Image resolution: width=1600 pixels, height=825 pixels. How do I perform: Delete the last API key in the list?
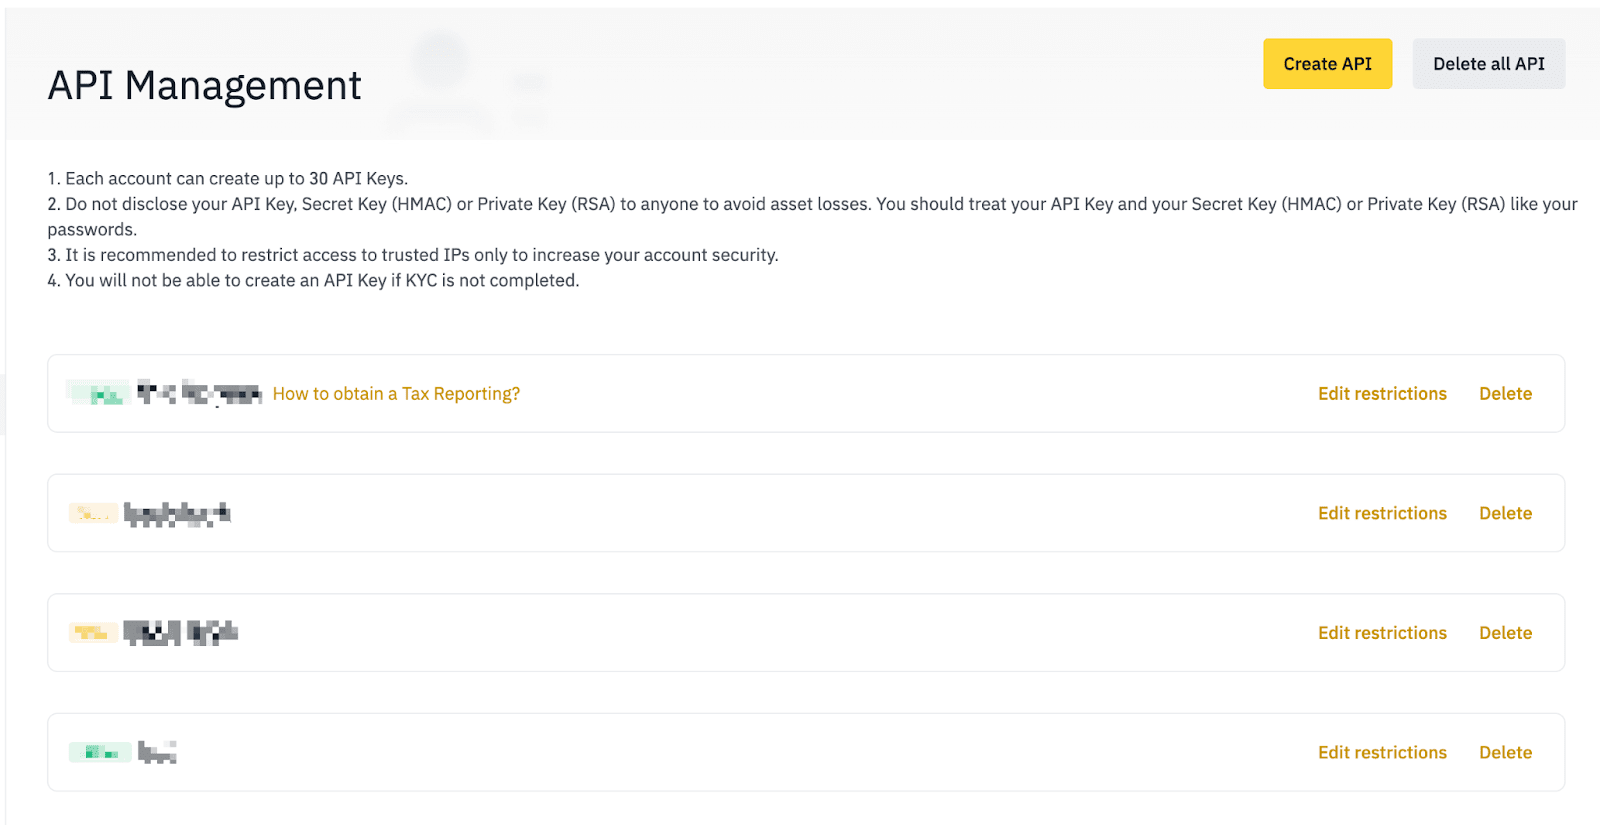point(1505,752)
